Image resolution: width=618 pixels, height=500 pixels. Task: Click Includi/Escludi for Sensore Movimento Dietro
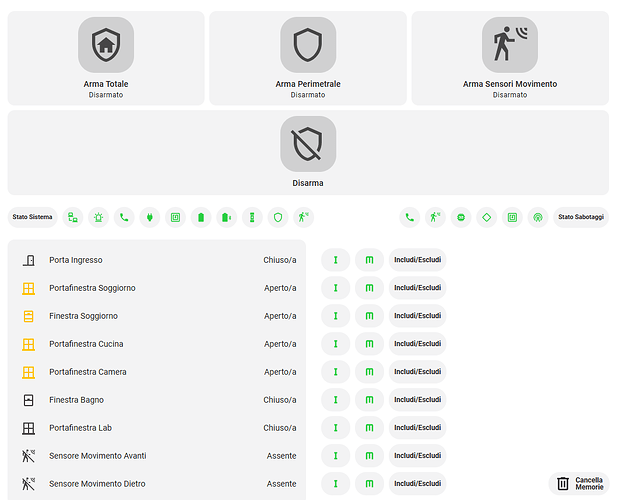pos(417,483)
